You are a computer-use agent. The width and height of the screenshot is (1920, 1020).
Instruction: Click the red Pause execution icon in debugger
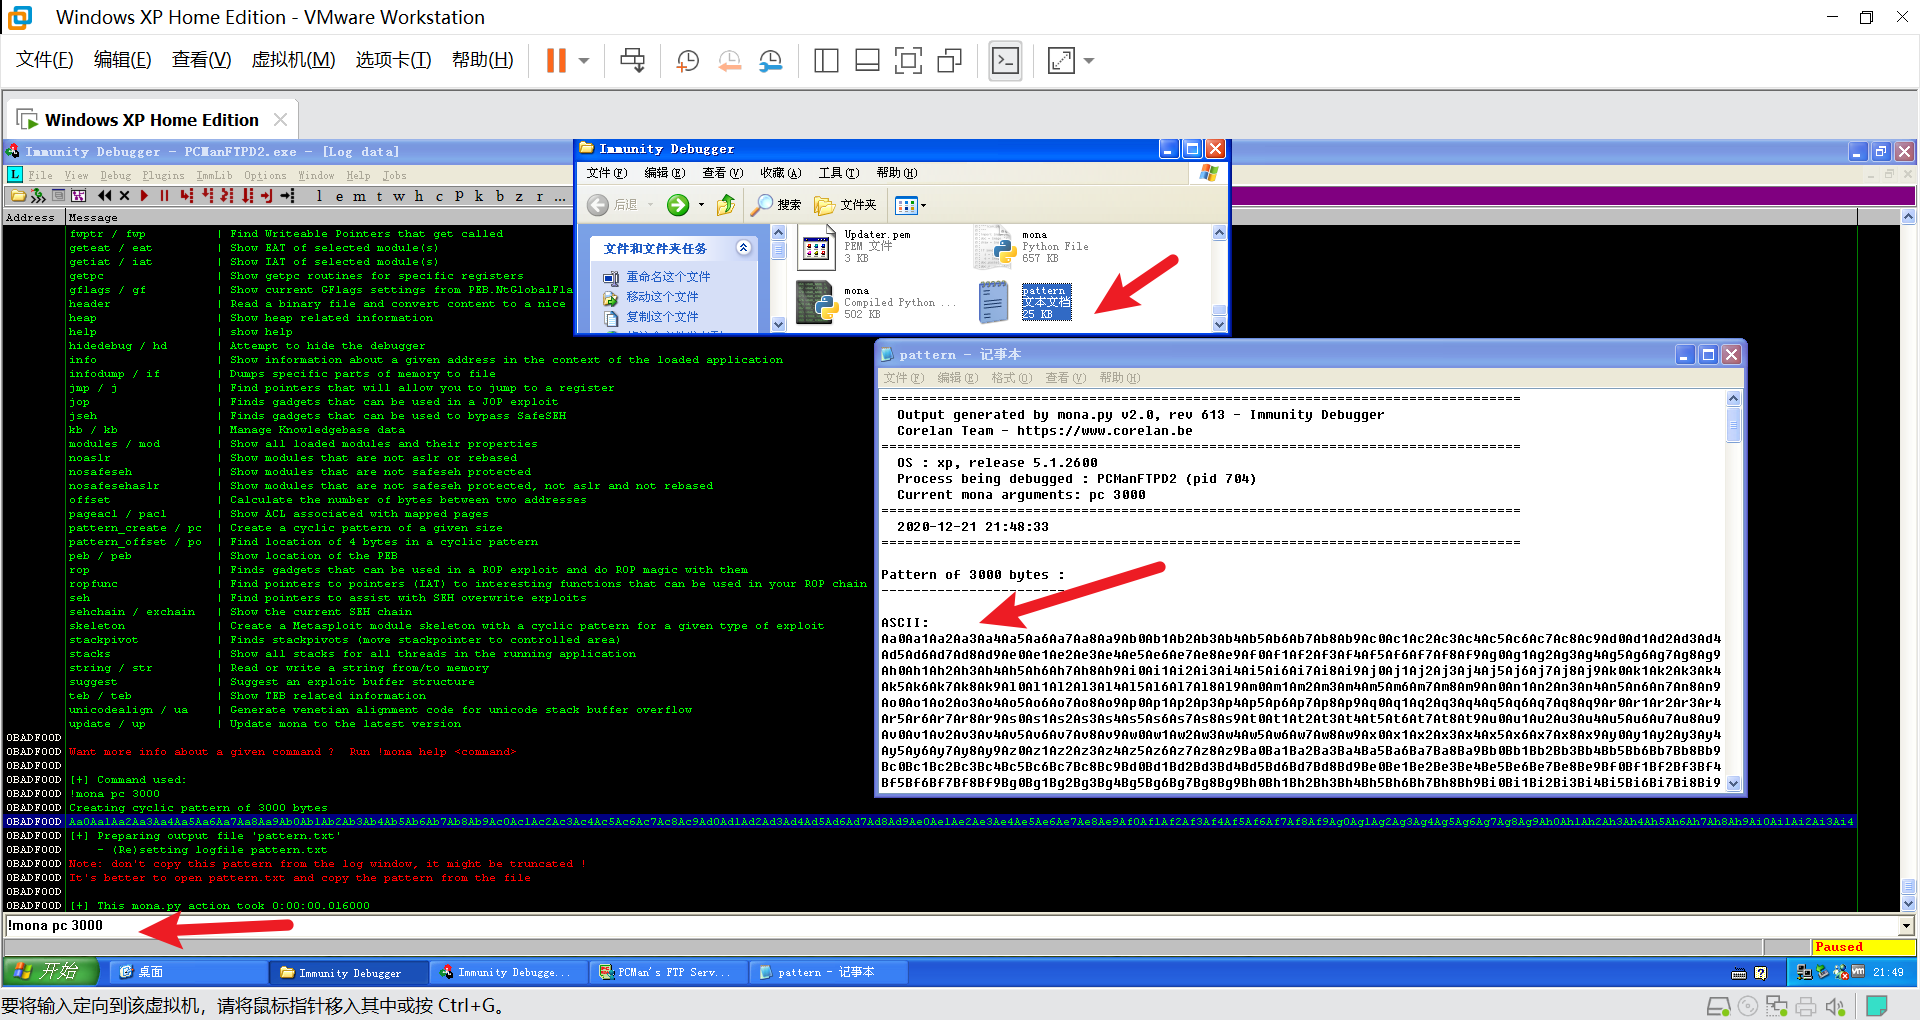coord(164,196)
